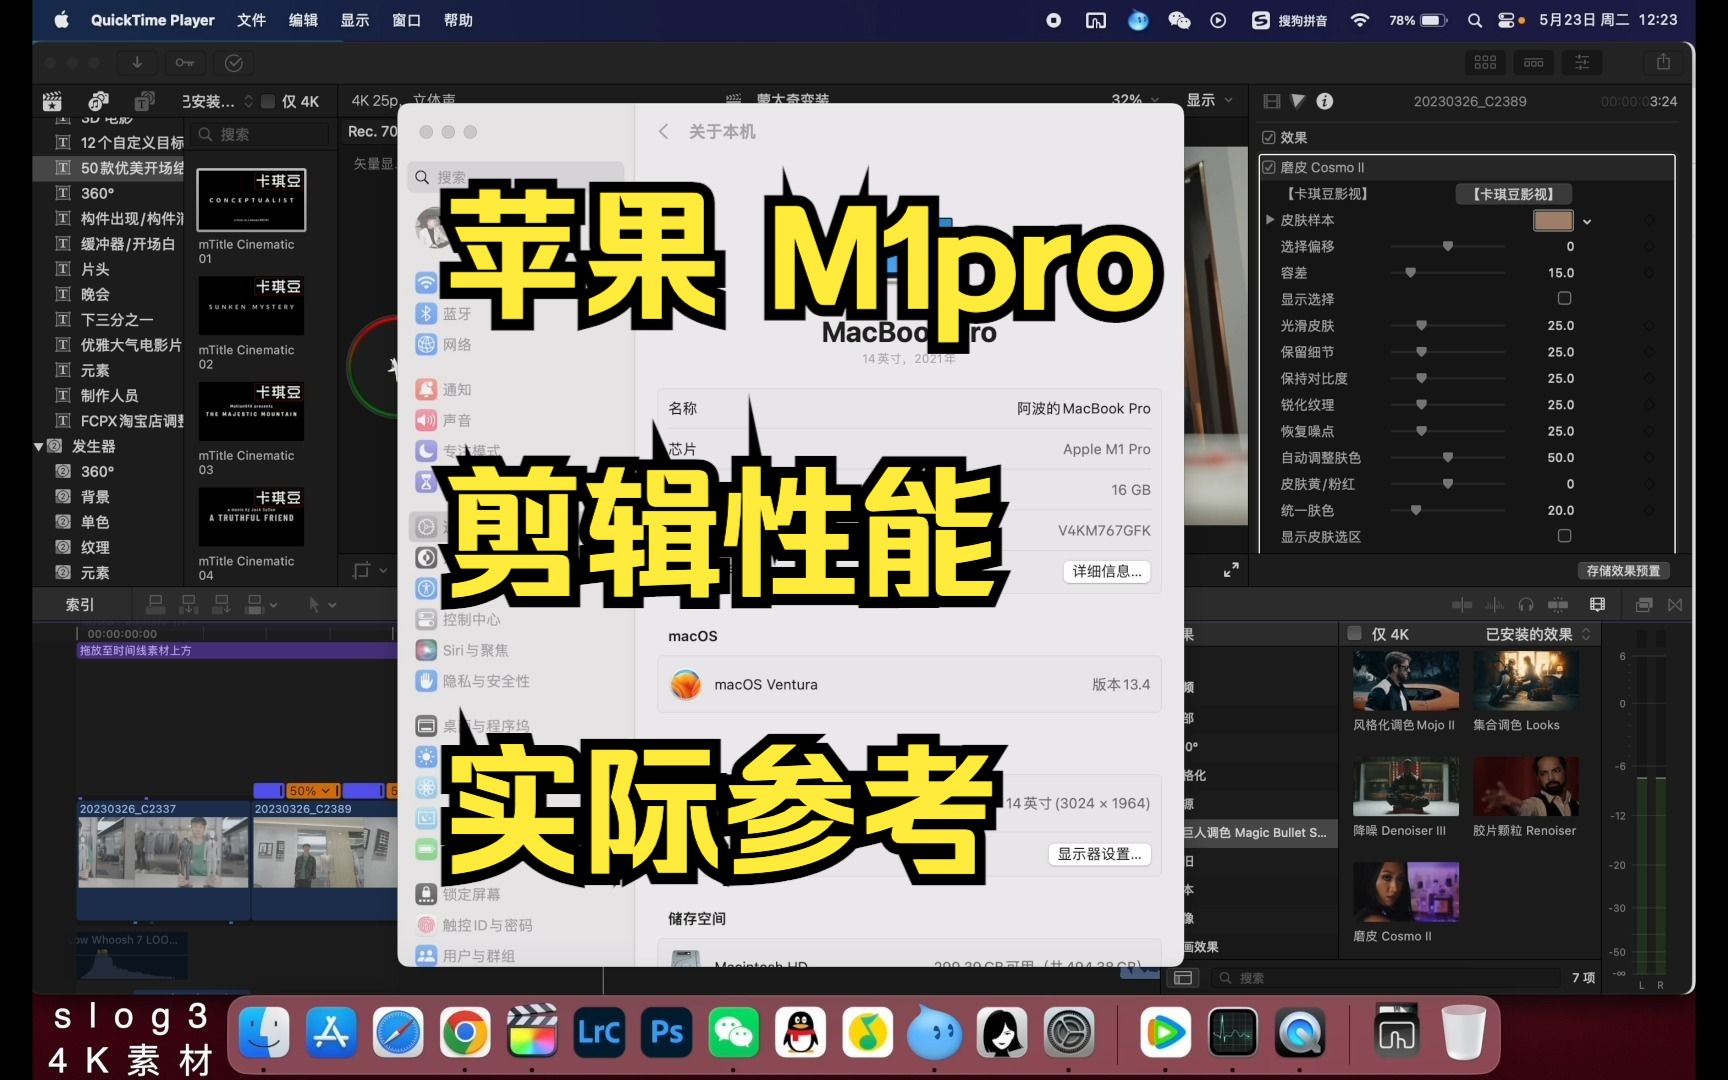Click the append clip edit icon
The height and width of the screenshot is (1080, 1728).
coord(221,604)
